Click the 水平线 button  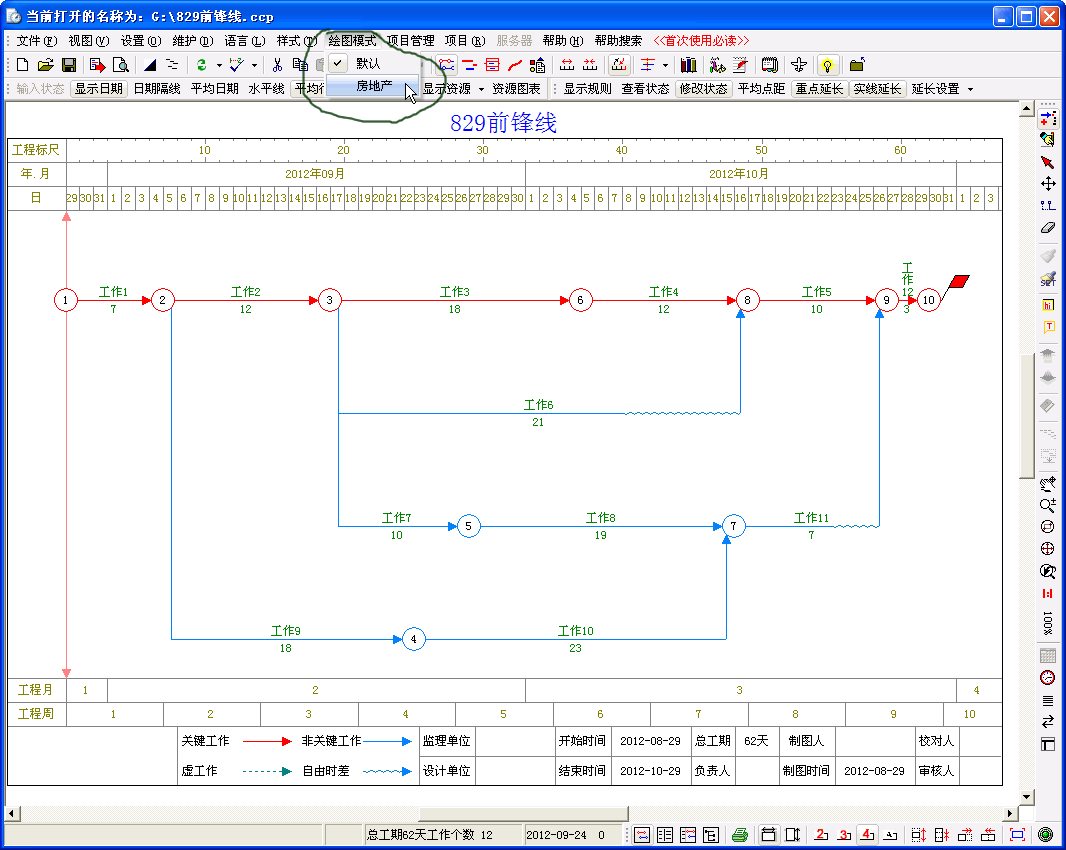click(x=266, y=88)
